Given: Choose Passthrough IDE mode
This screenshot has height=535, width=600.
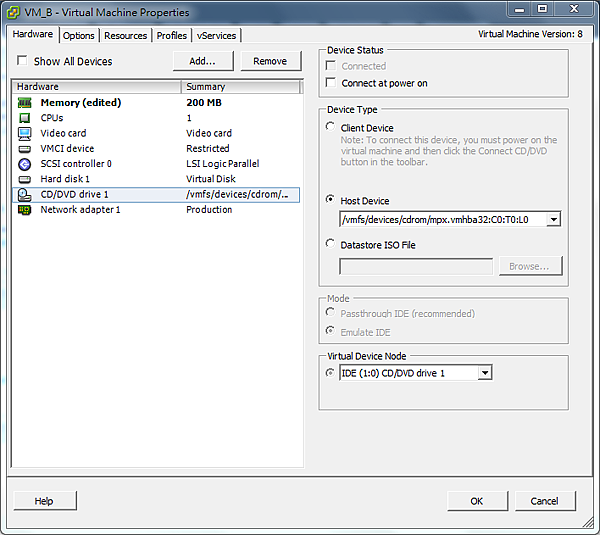Looking at the screenshot, I should pos(330,312).
